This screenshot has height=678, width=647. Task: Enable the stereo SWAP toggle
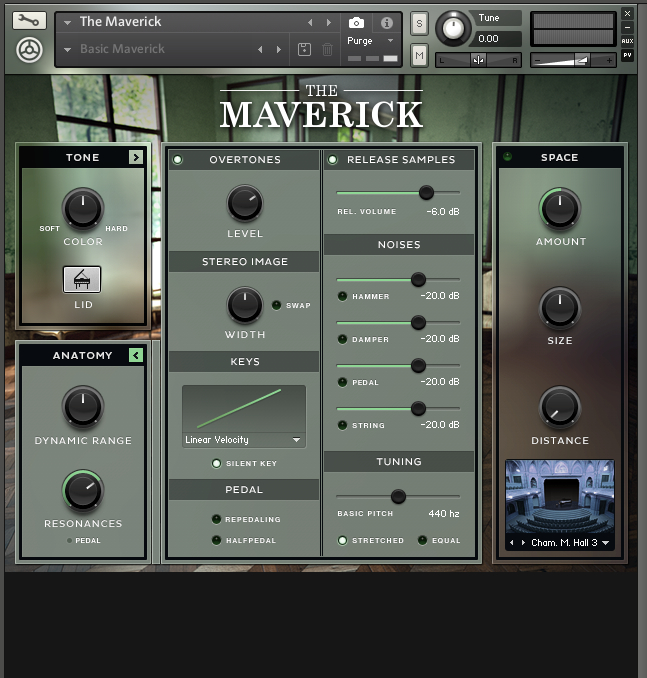click(276, 305)
